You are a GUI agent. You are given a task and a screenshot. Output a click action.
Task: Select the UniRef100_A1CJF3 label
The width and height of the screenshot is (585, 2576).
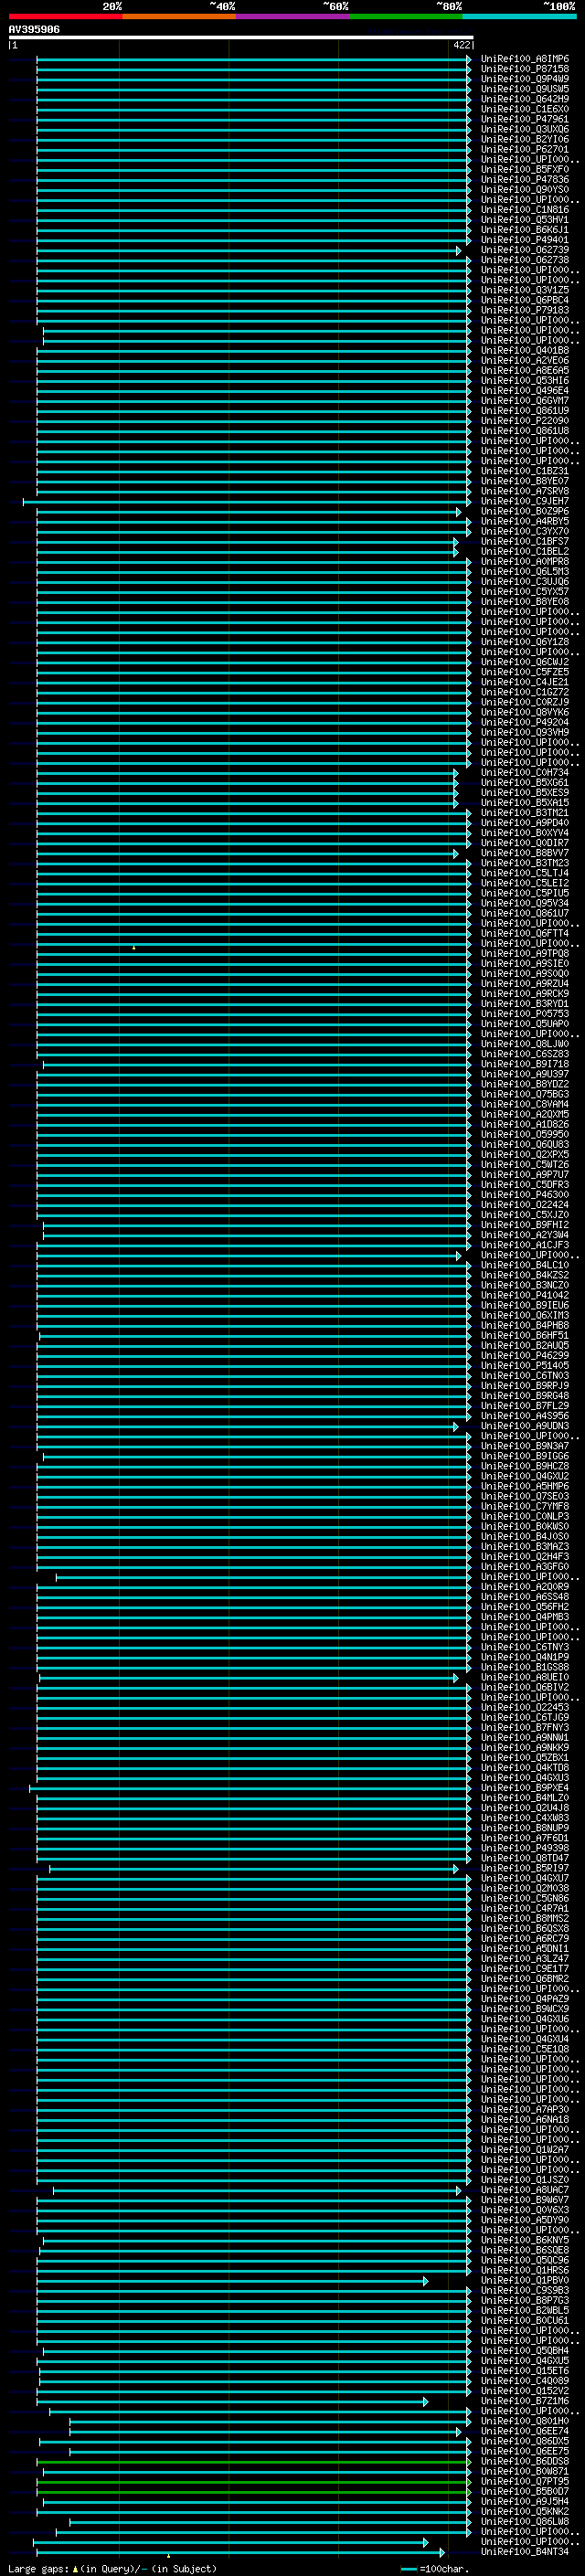525,1245
